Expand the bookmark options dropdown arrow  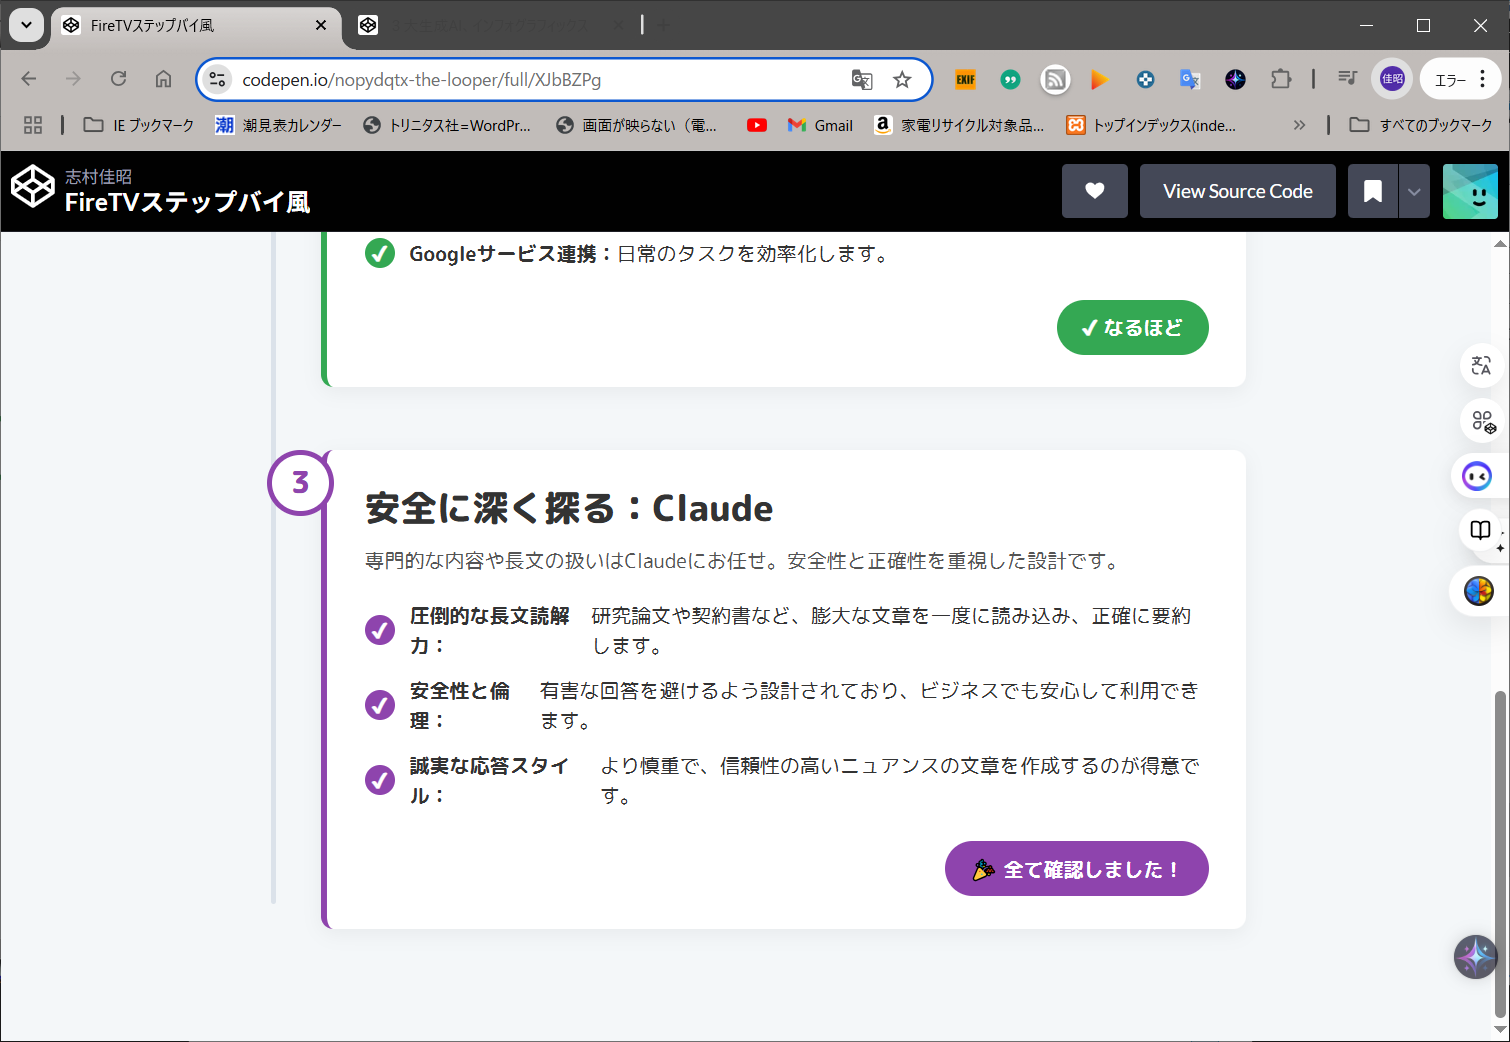point(1414,191)
